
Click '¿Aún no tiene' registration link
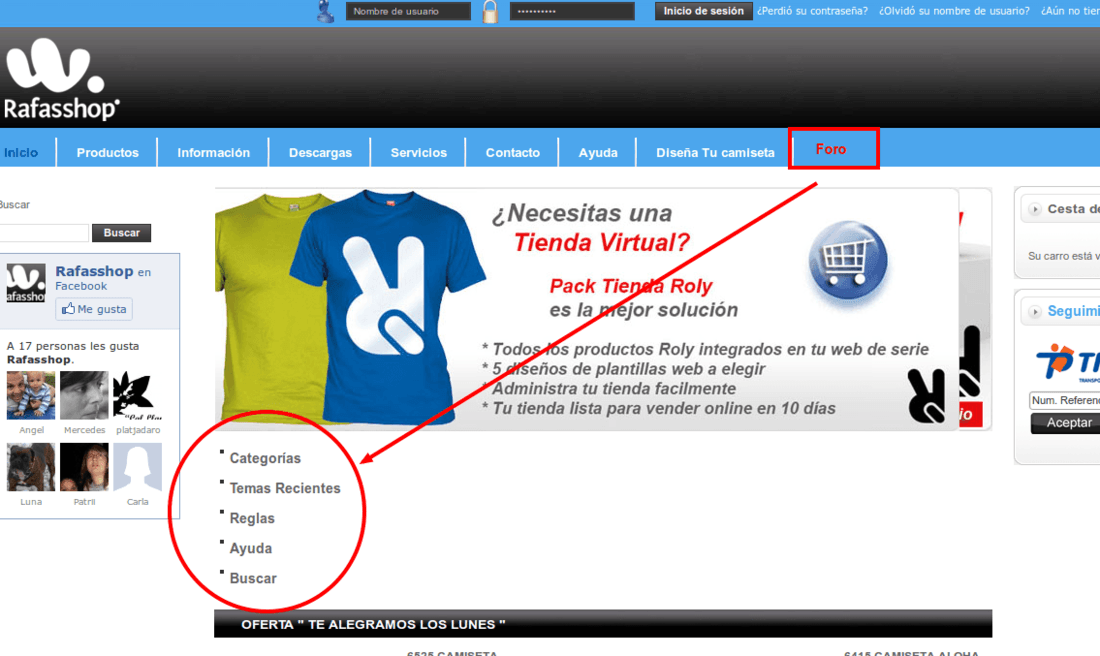[x=1070, y=11]
